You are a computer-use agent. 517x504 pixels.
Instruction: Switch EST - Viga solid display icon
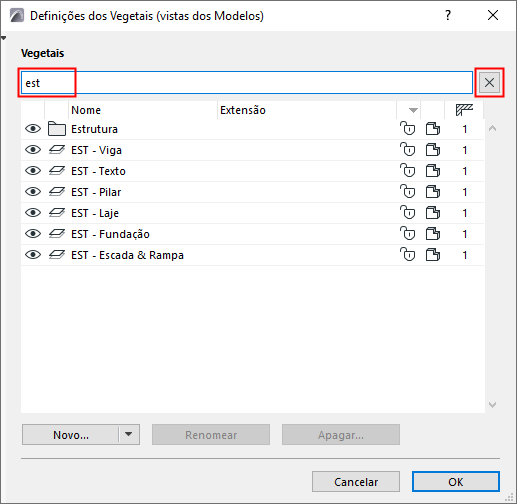(x=433, y=150)
